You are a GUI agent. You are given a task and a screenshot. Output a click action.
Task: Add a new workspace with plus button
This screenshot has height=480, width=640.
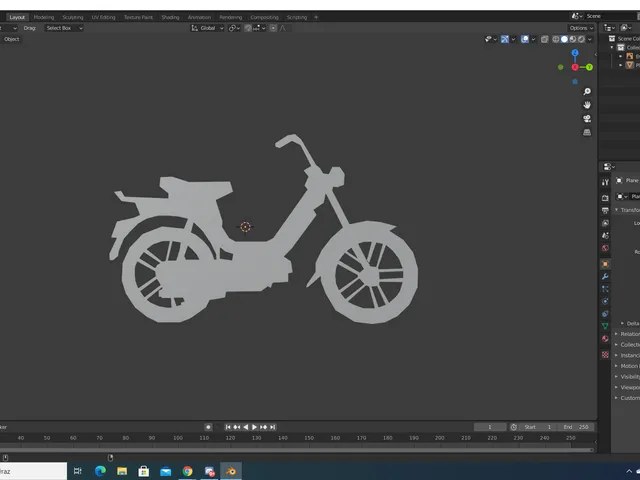(316, 17)
